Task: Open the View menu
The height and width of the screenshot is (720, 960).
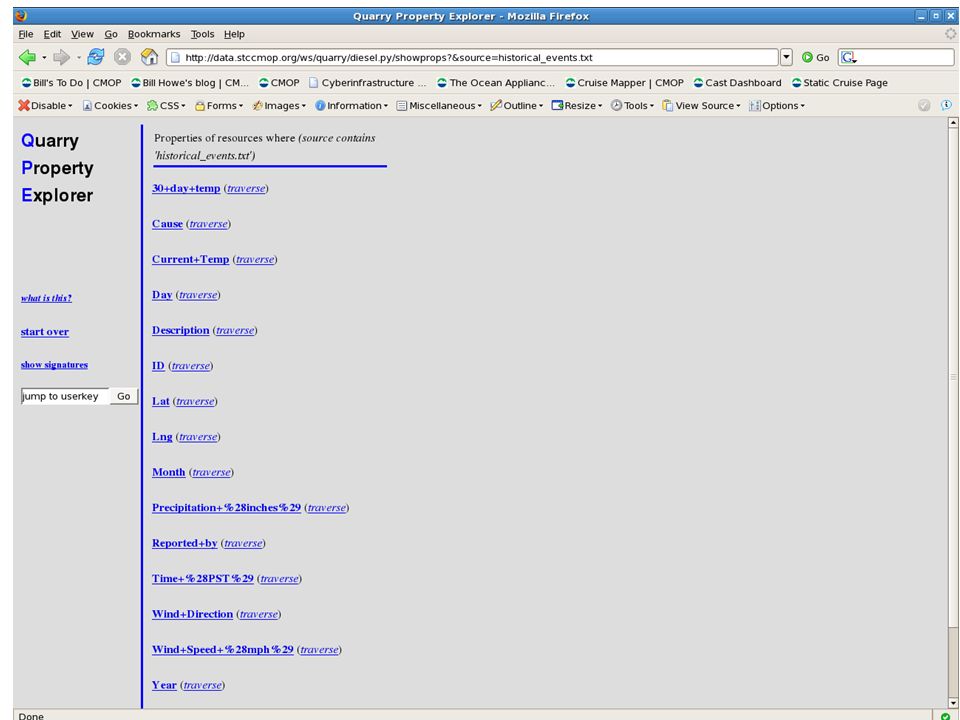Action: 82,34
